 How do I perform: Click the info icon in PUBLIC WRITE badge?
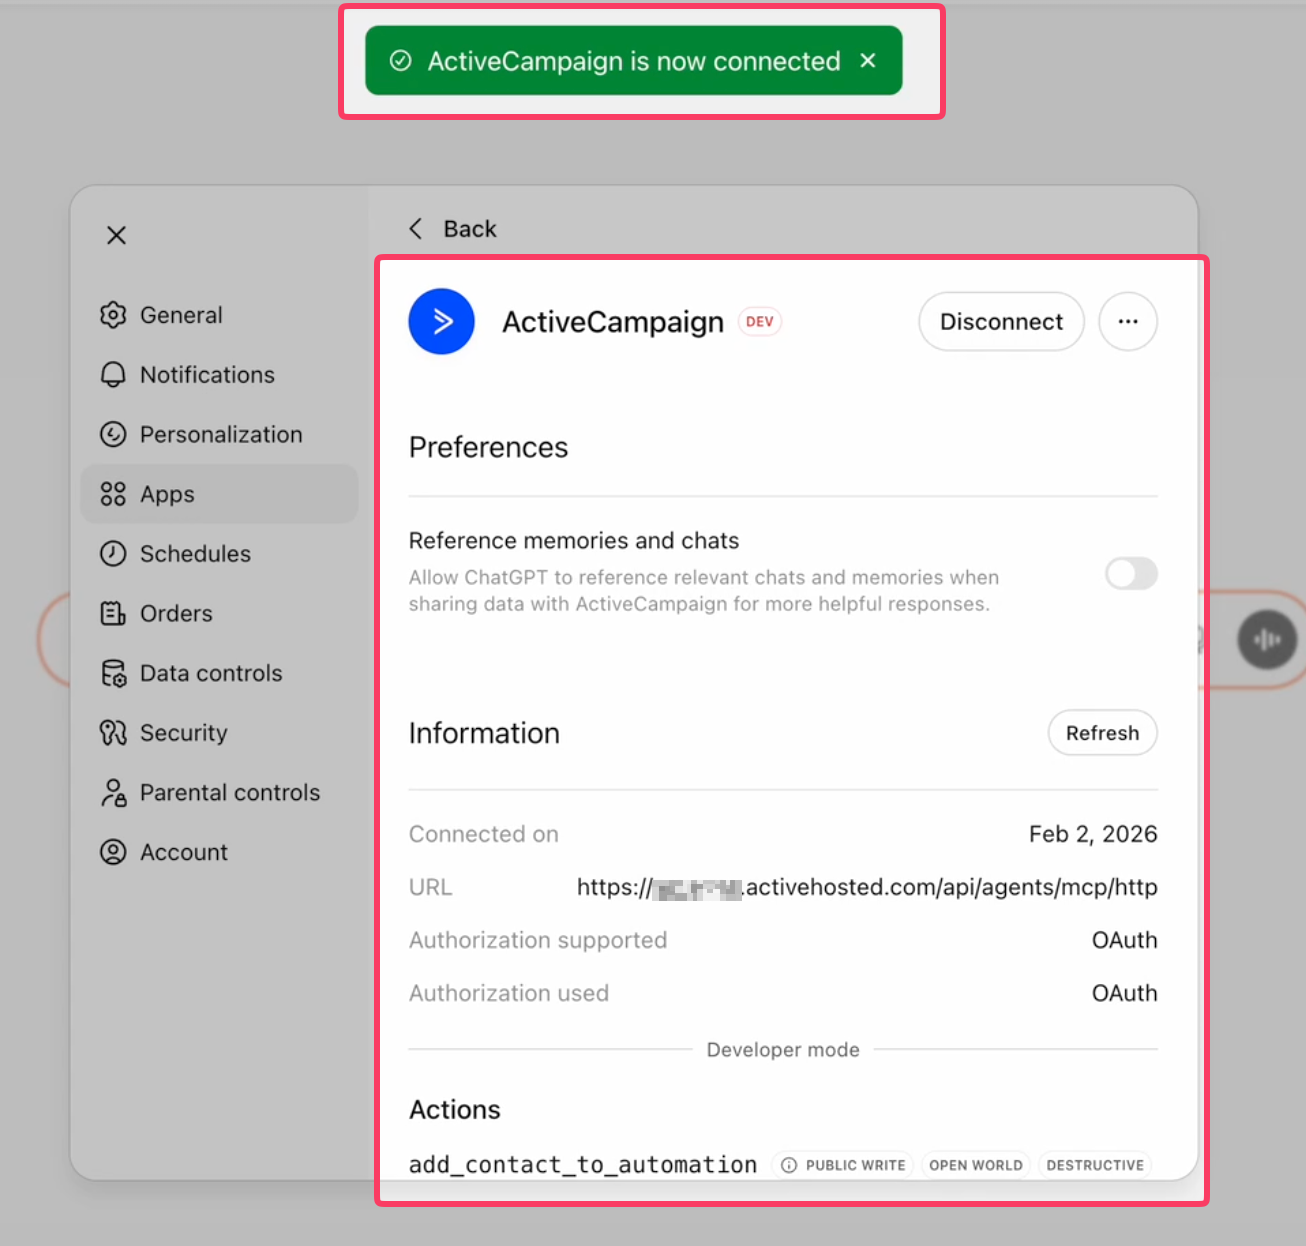pyautogui.click(x=789, y=1165)
